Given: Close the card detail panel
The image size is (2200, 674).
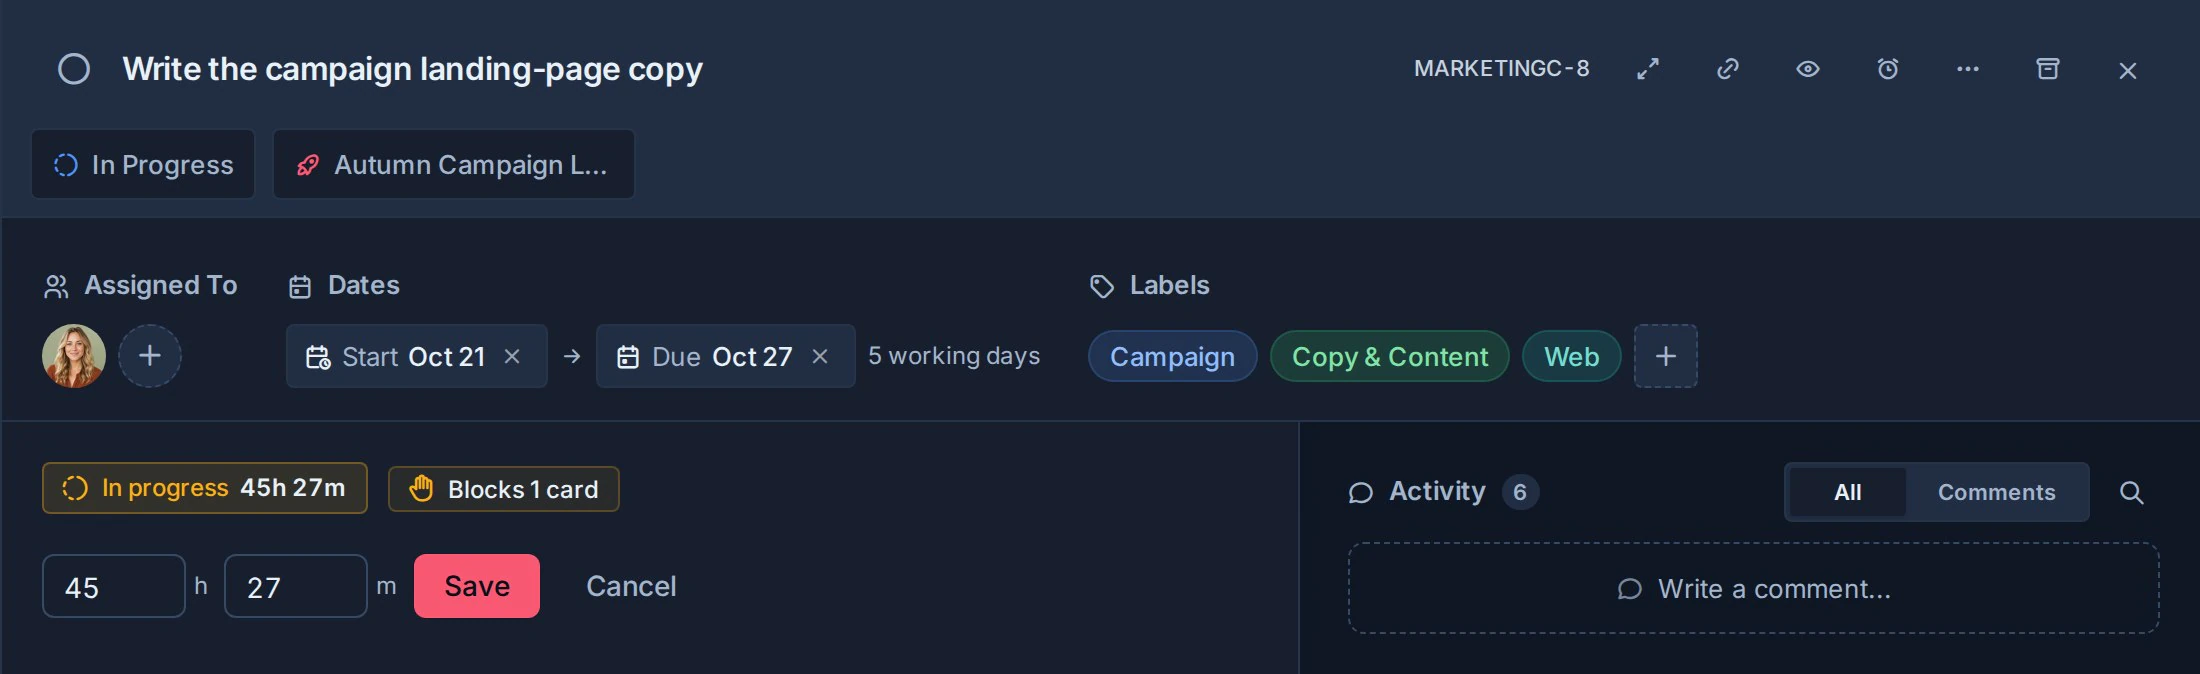Looking at the screenshot, I should tap(2128, 70).
